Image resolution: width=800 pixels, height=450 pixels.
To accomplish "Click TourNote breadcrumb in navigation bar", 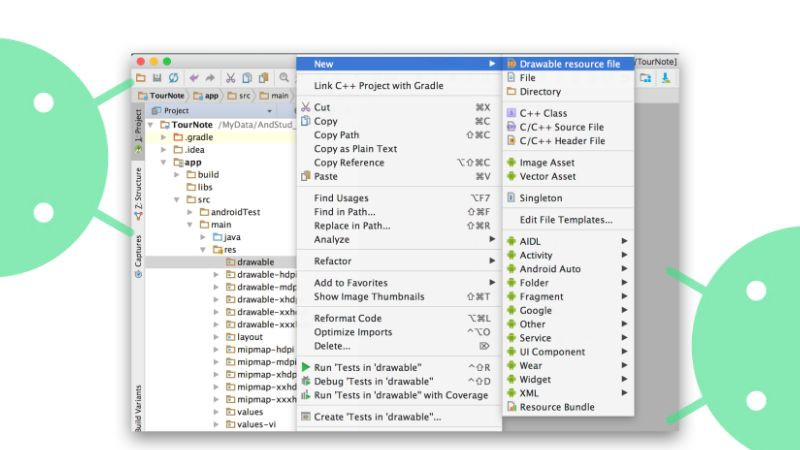I will 161,95.
